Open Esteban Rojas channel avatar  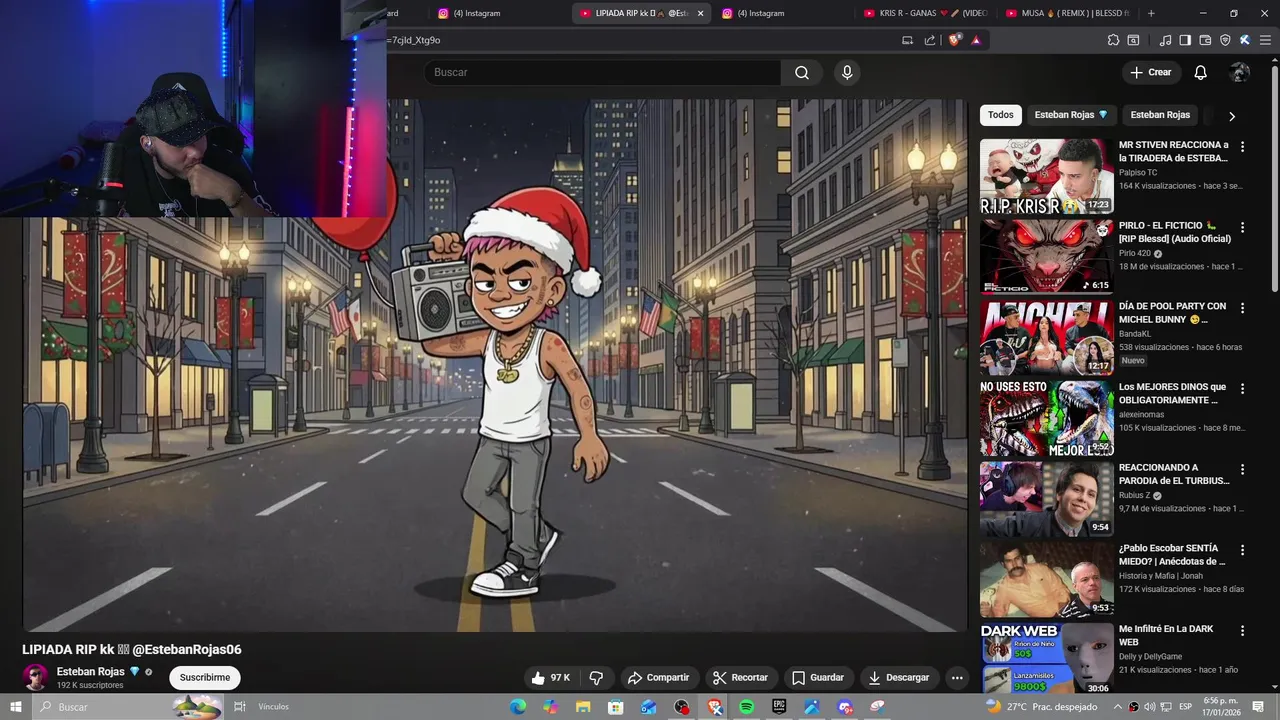[36, 677]
